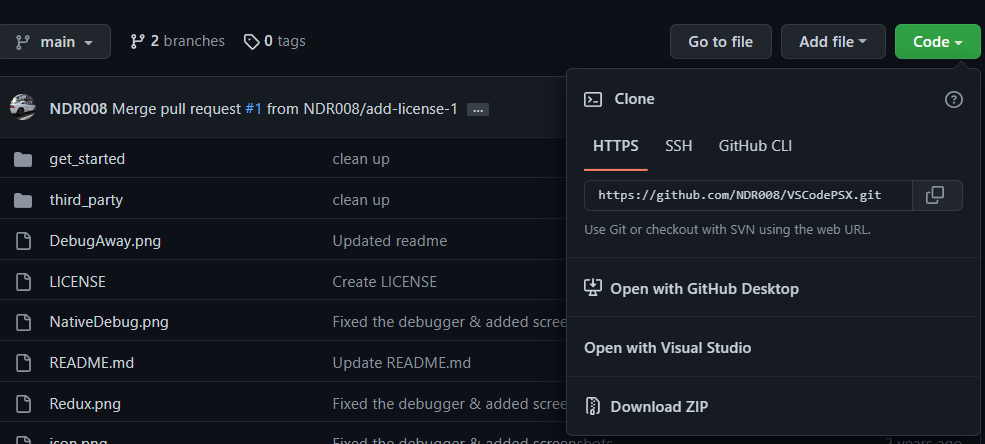Click the terminal icon beside Clone heading
985x444 pixels.
(593, 99)
